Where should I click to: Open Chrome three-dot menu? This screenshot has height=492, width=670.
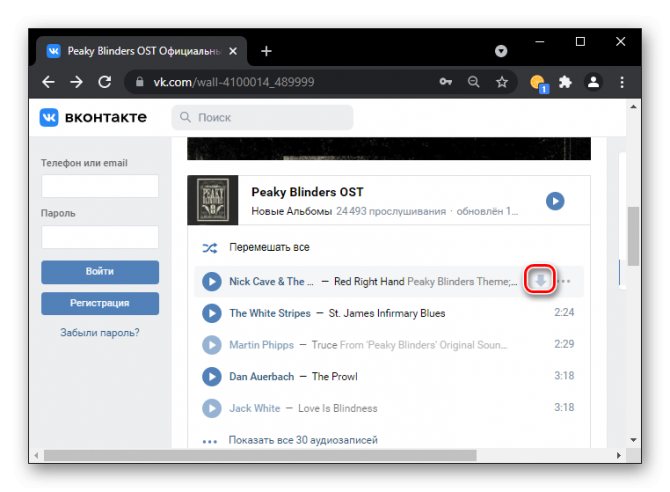622,82
